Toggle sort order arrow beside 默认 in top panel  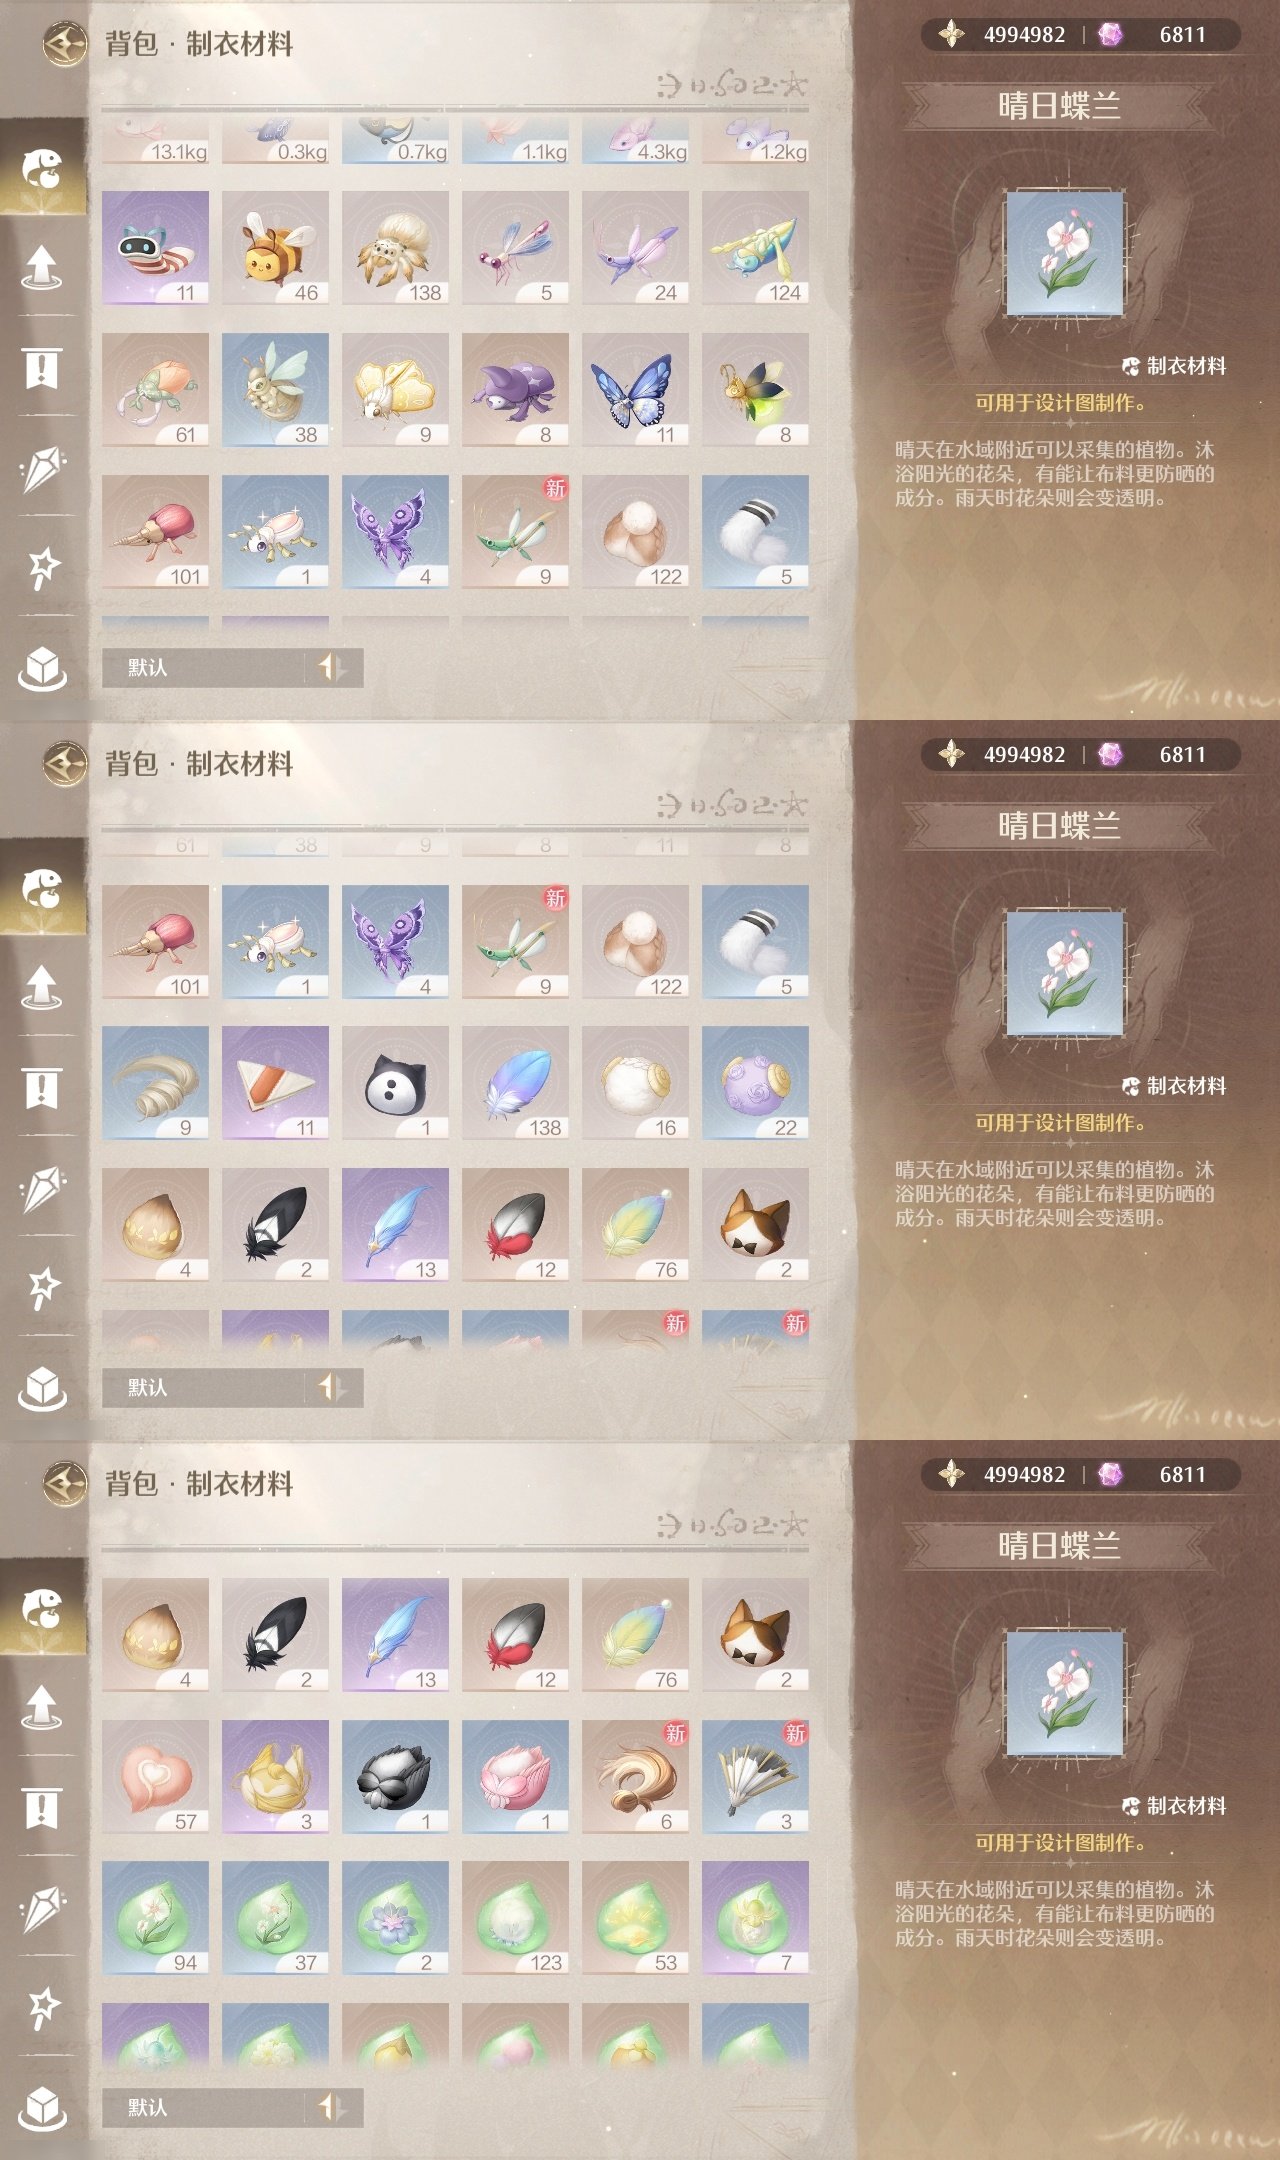[332, 667]
